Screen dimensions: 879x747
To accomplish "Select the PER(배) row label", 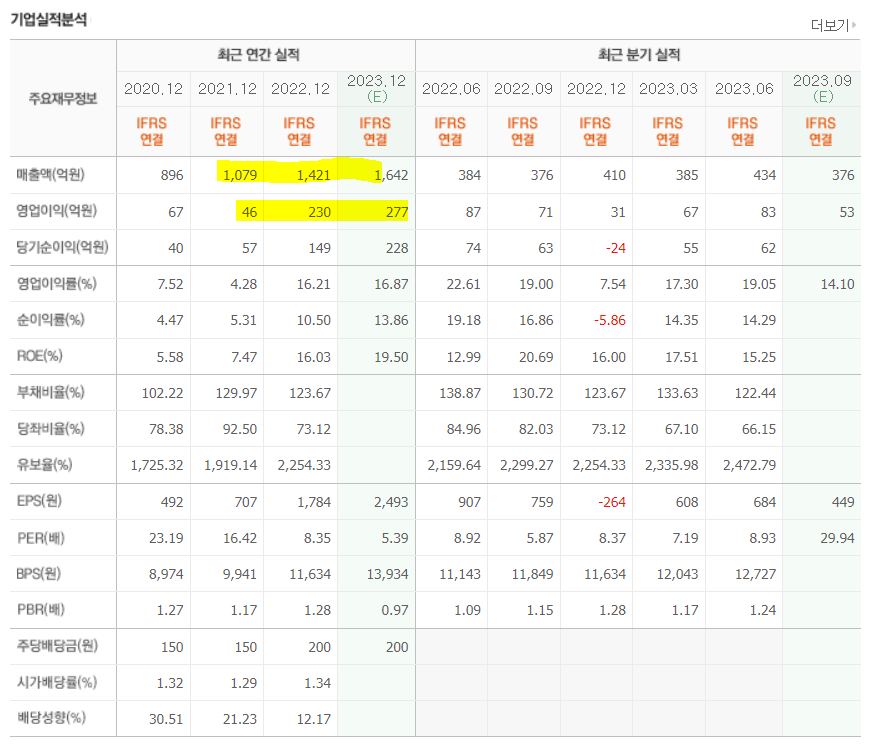I will [41, 538].
